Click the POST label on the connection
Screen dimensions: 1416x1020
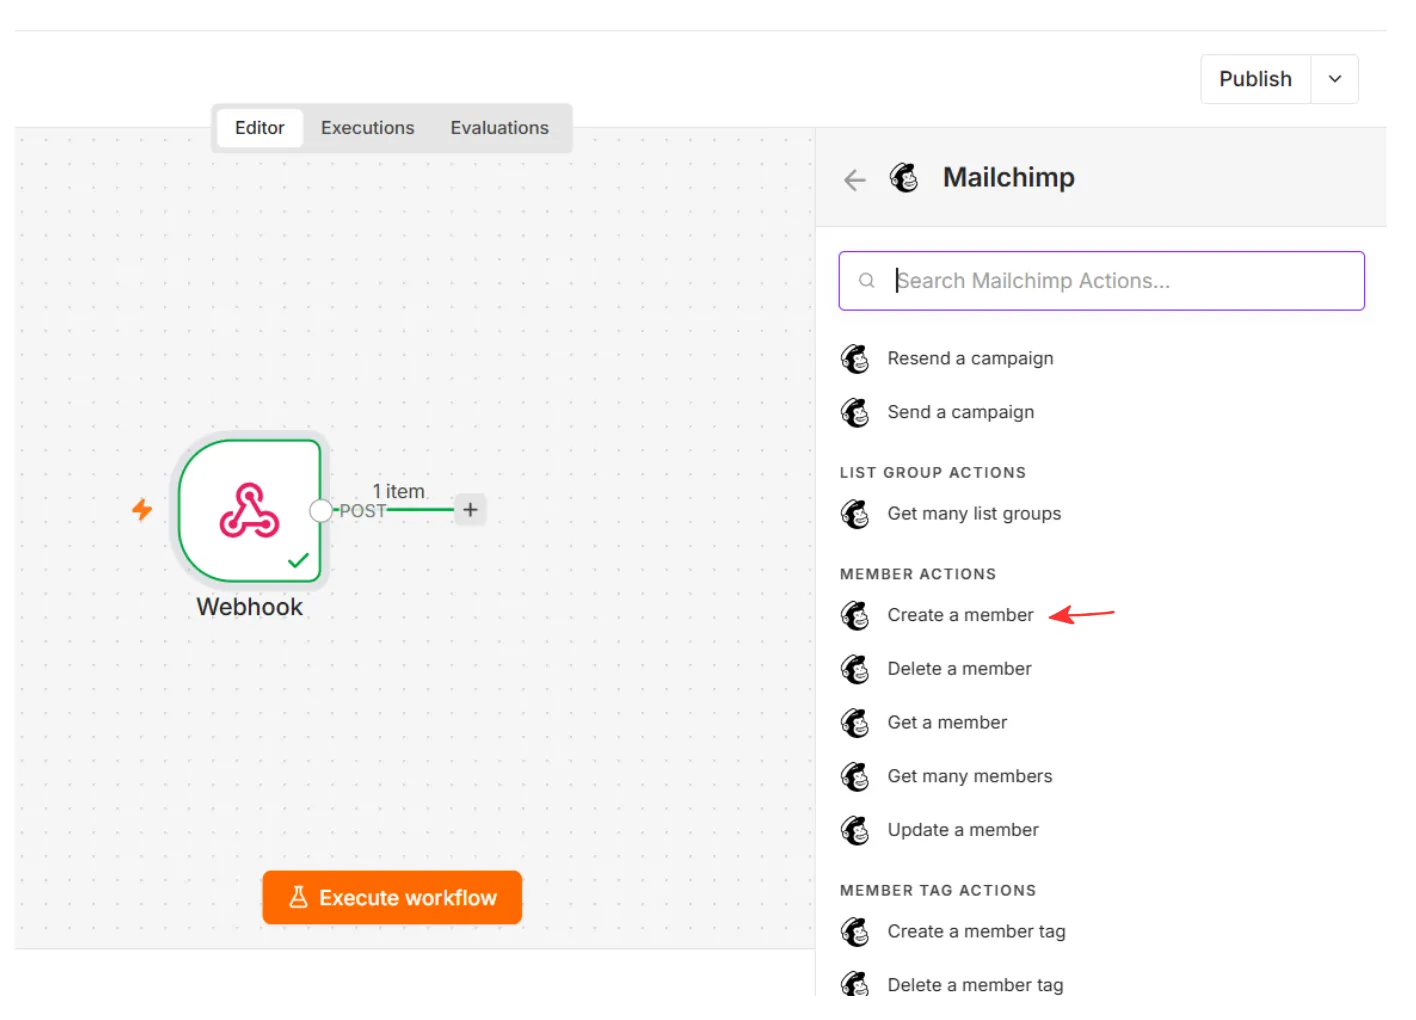[x=362, y=511]
